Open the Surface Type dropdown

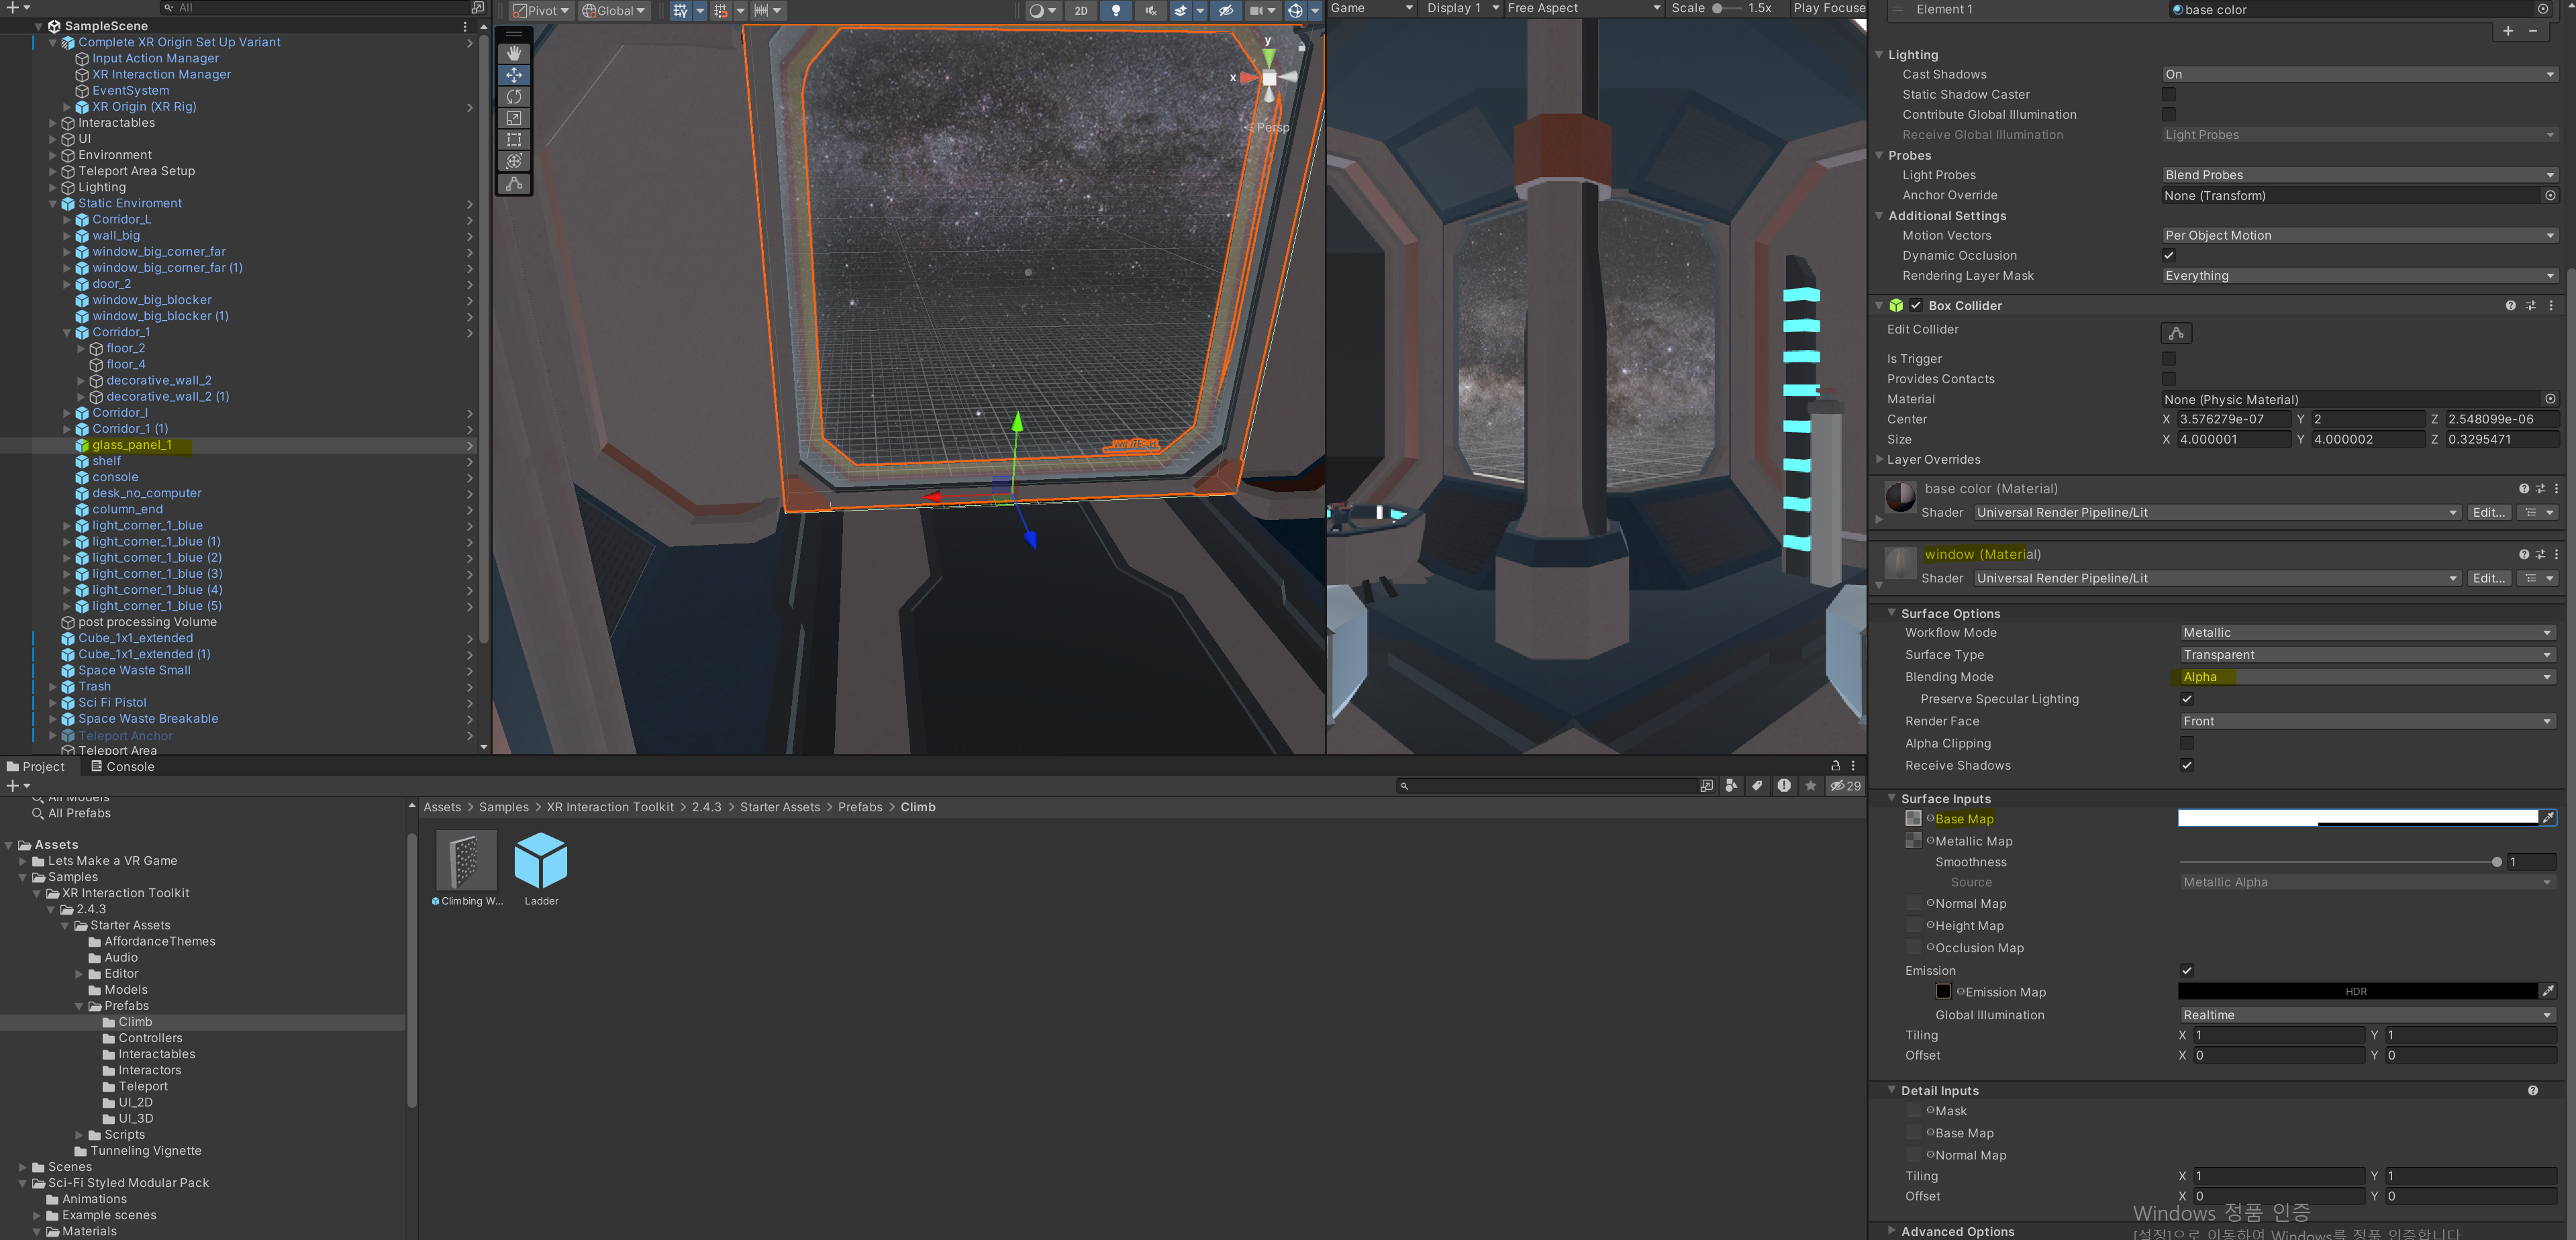pos(2366,655)
